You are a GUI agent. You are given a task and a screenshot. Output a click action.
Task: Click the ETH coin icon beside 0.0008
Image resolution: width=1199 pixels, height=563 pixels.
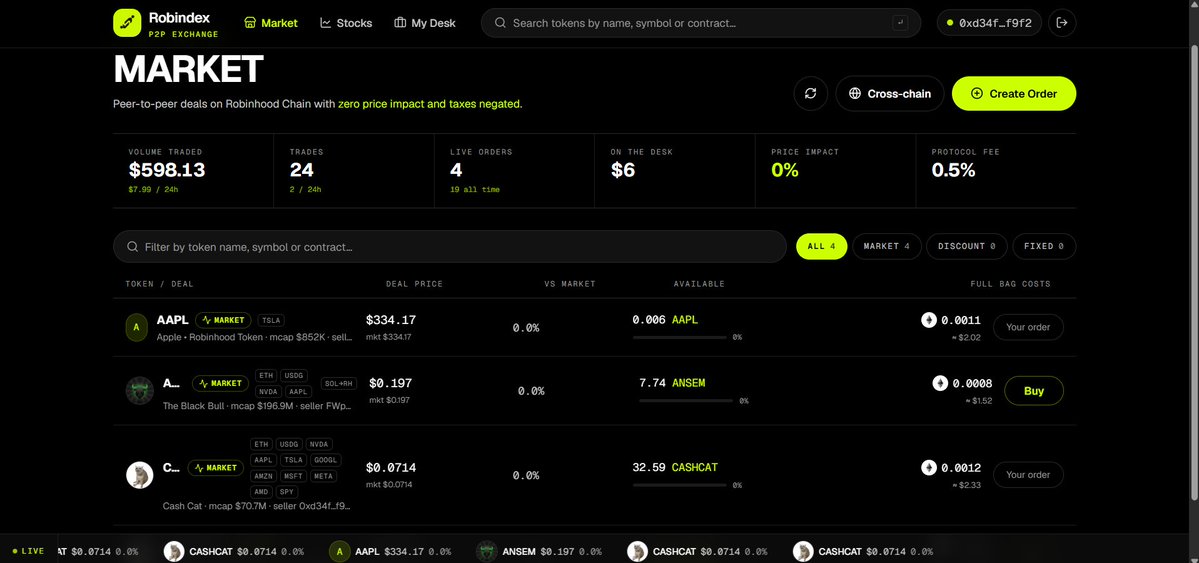941,383
